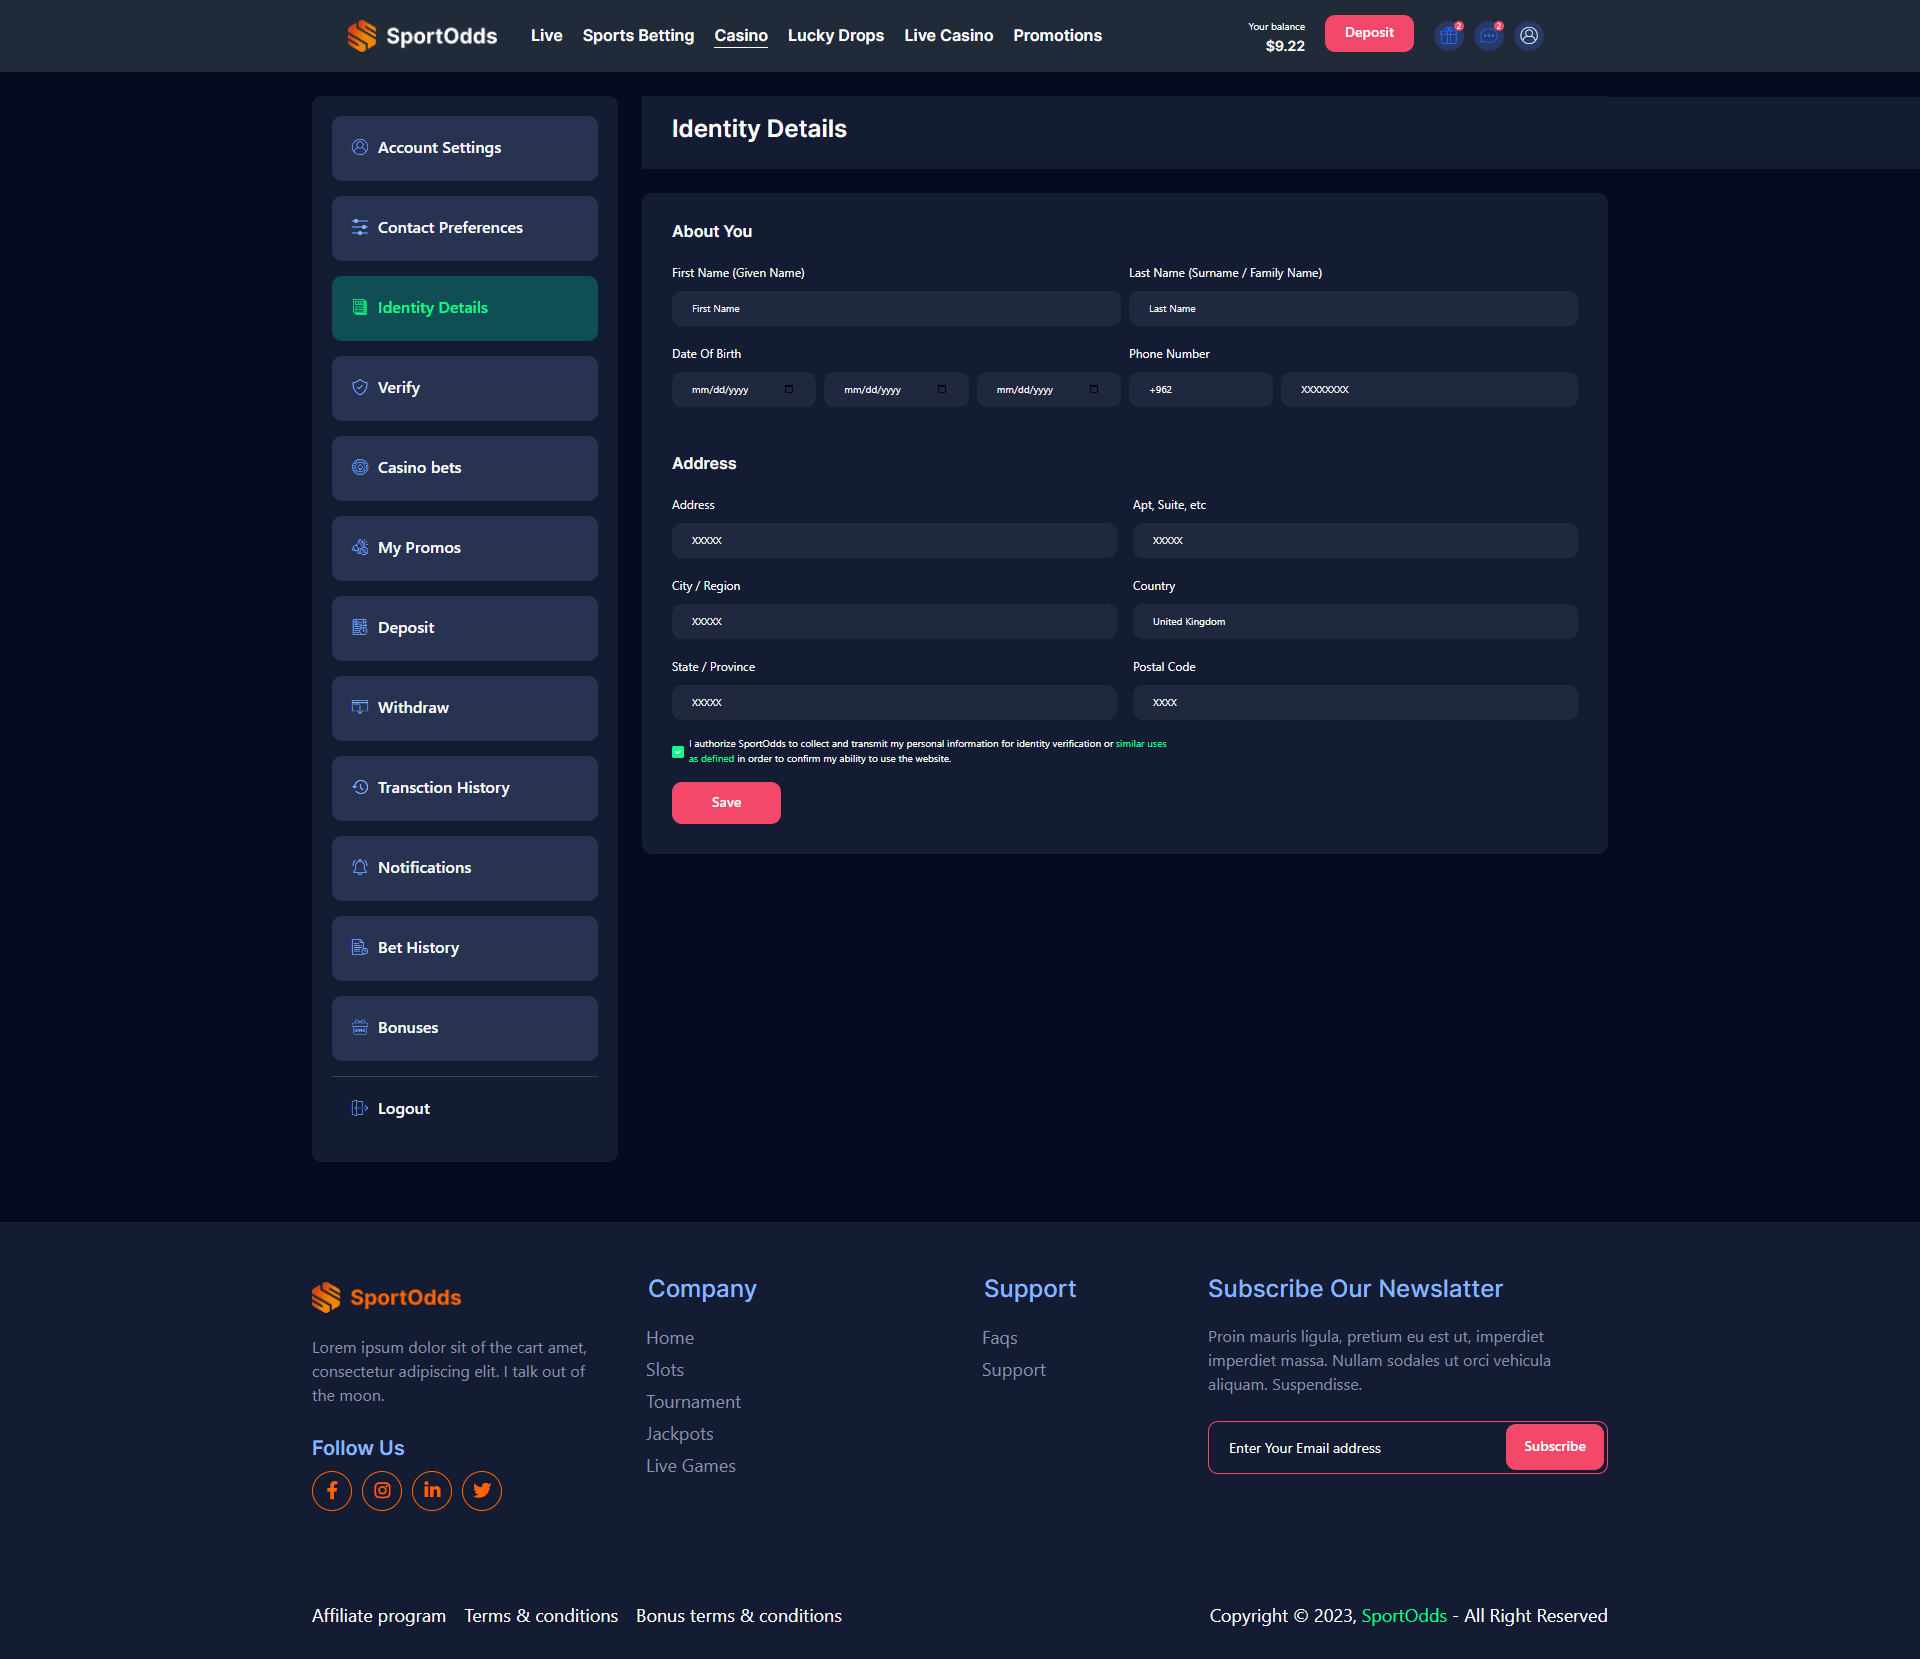Click SportOdds link in copyright line
Screen dimensions: 1920x1659
coord(1404,1616)
